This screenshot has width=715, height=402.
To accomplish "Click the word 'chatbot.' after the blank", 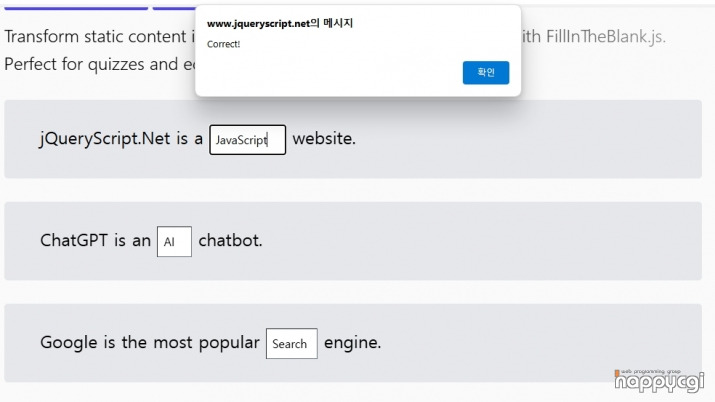I will [230, 240].
